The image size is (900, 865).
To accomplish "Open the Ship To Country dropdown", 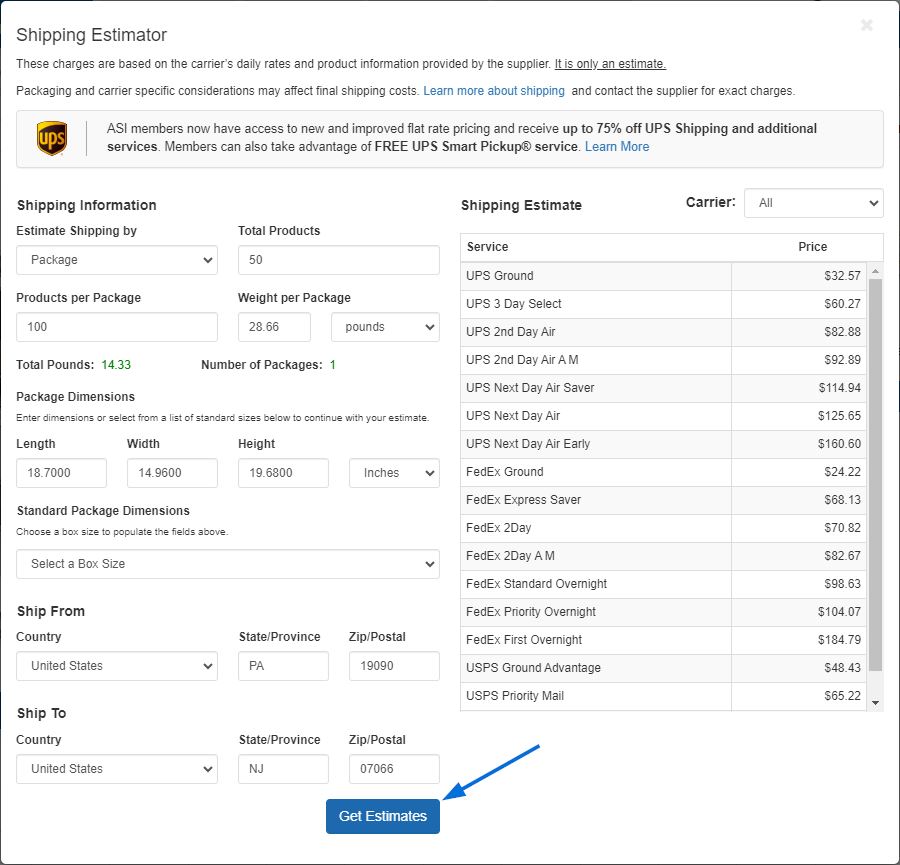I will (x=117, y=769).
